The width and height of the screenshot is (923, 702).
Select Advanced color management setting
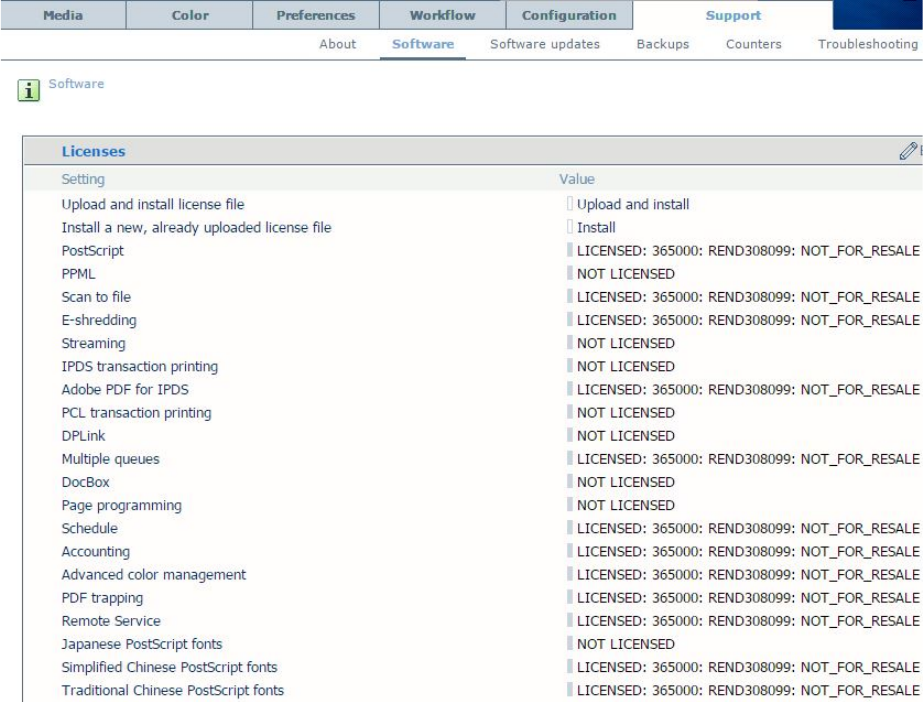[x=154, y=574]
